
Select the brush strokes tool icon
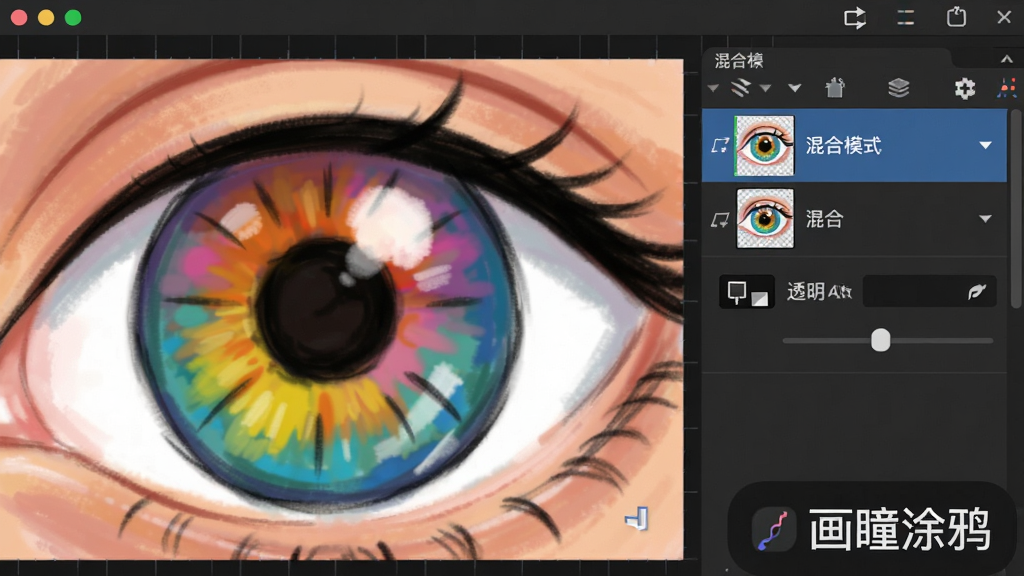[741, 88]
